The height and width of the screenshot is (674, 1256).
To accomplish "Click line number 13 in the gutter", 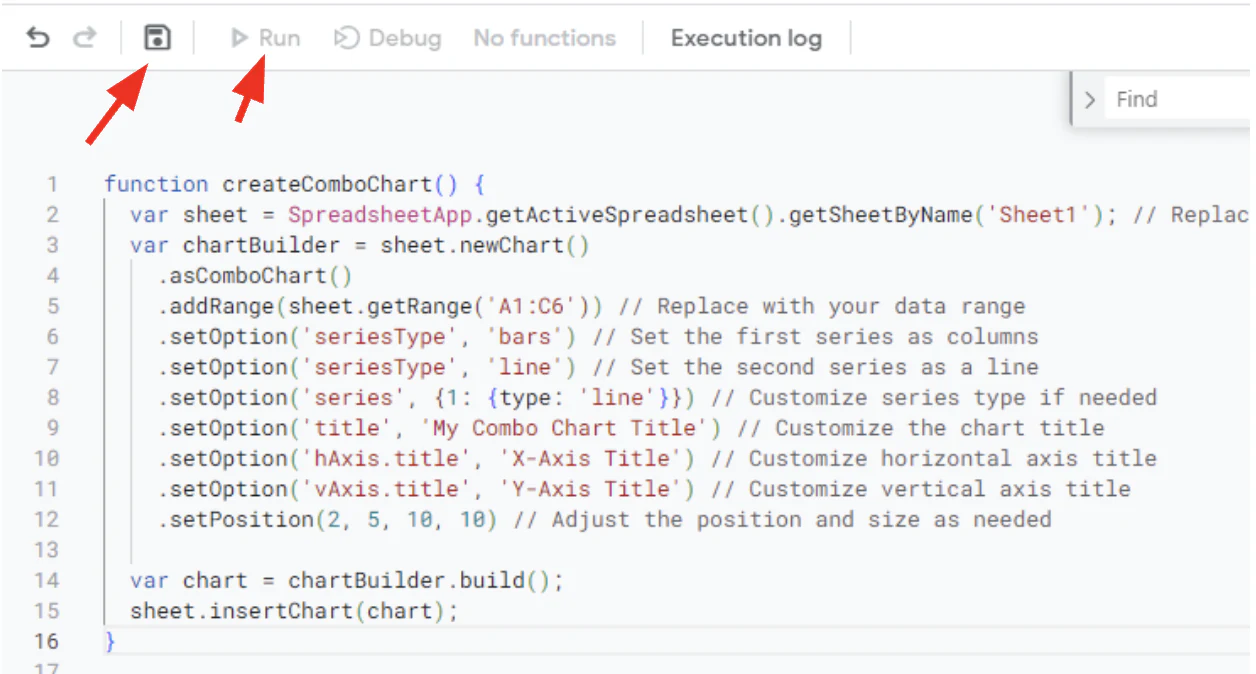I will pos(48,550).
